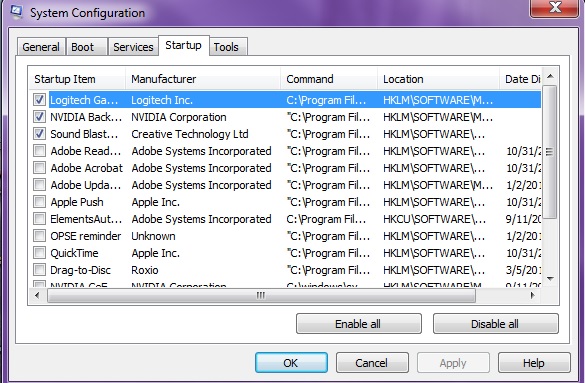The width and height of the screenshot is (585, 383).
Task: Select the Creative Technology Ltd cell
Action: 190,134
